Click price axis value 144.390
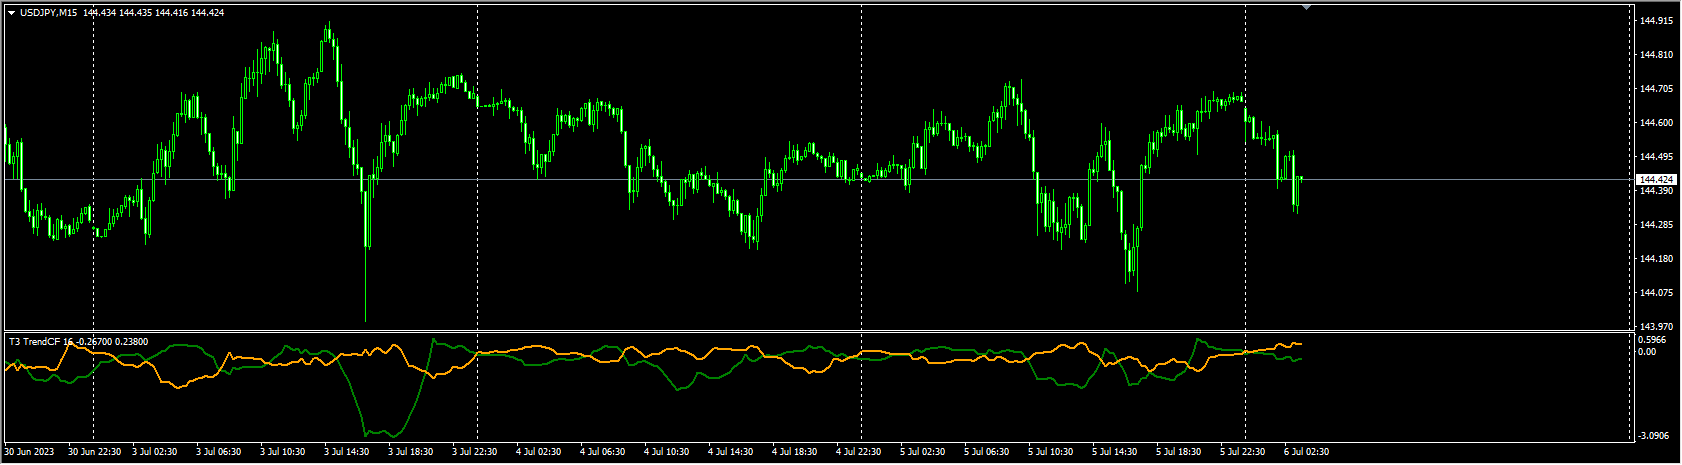Image resolution: width=1682 pixels, height=465 pixels. pos(1657,191)
